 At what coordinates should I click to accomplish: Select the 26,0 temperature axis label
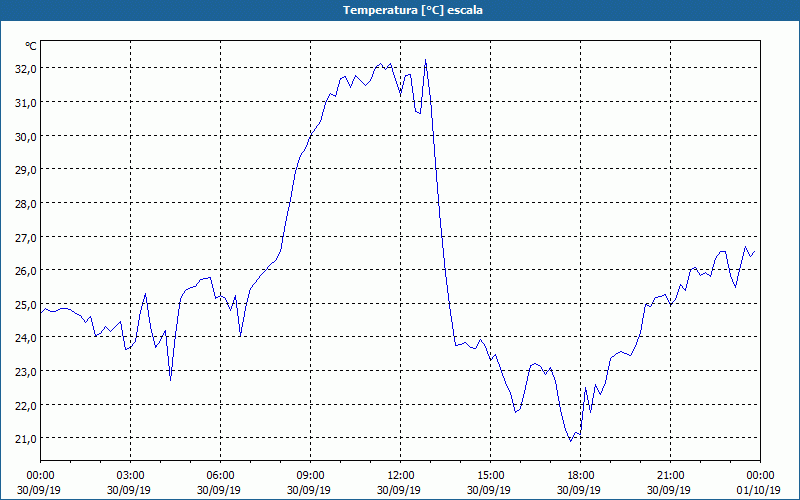point(26,271)
